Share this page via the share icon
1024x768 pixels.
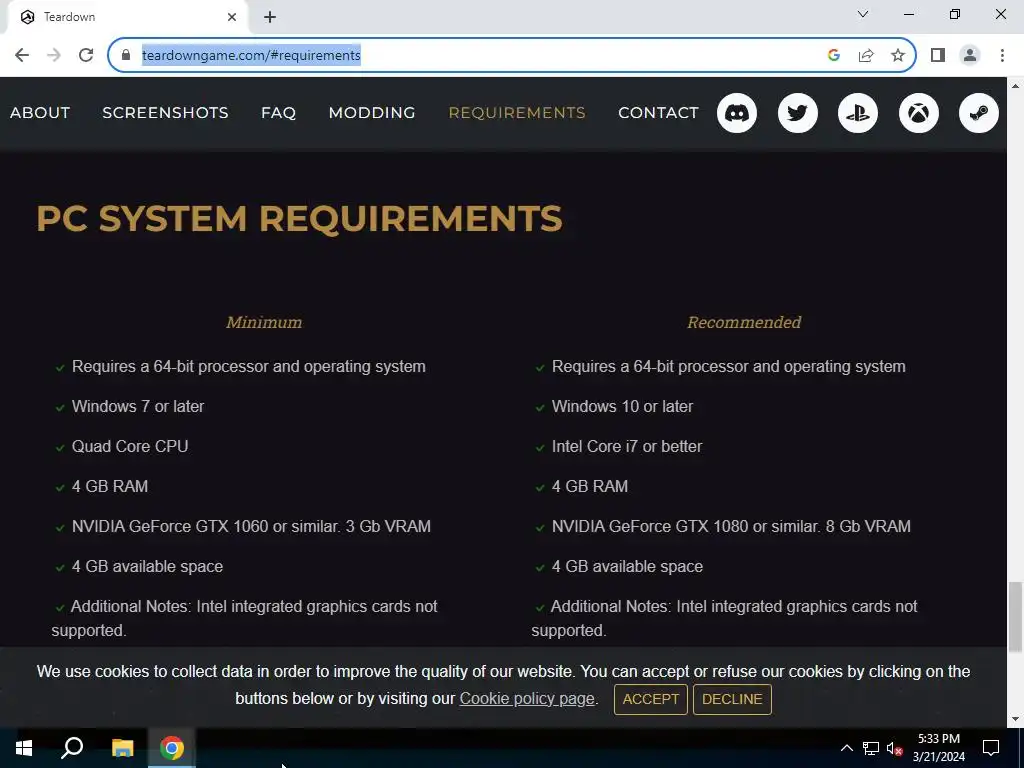pyautogui.click(x=866, y=55)
